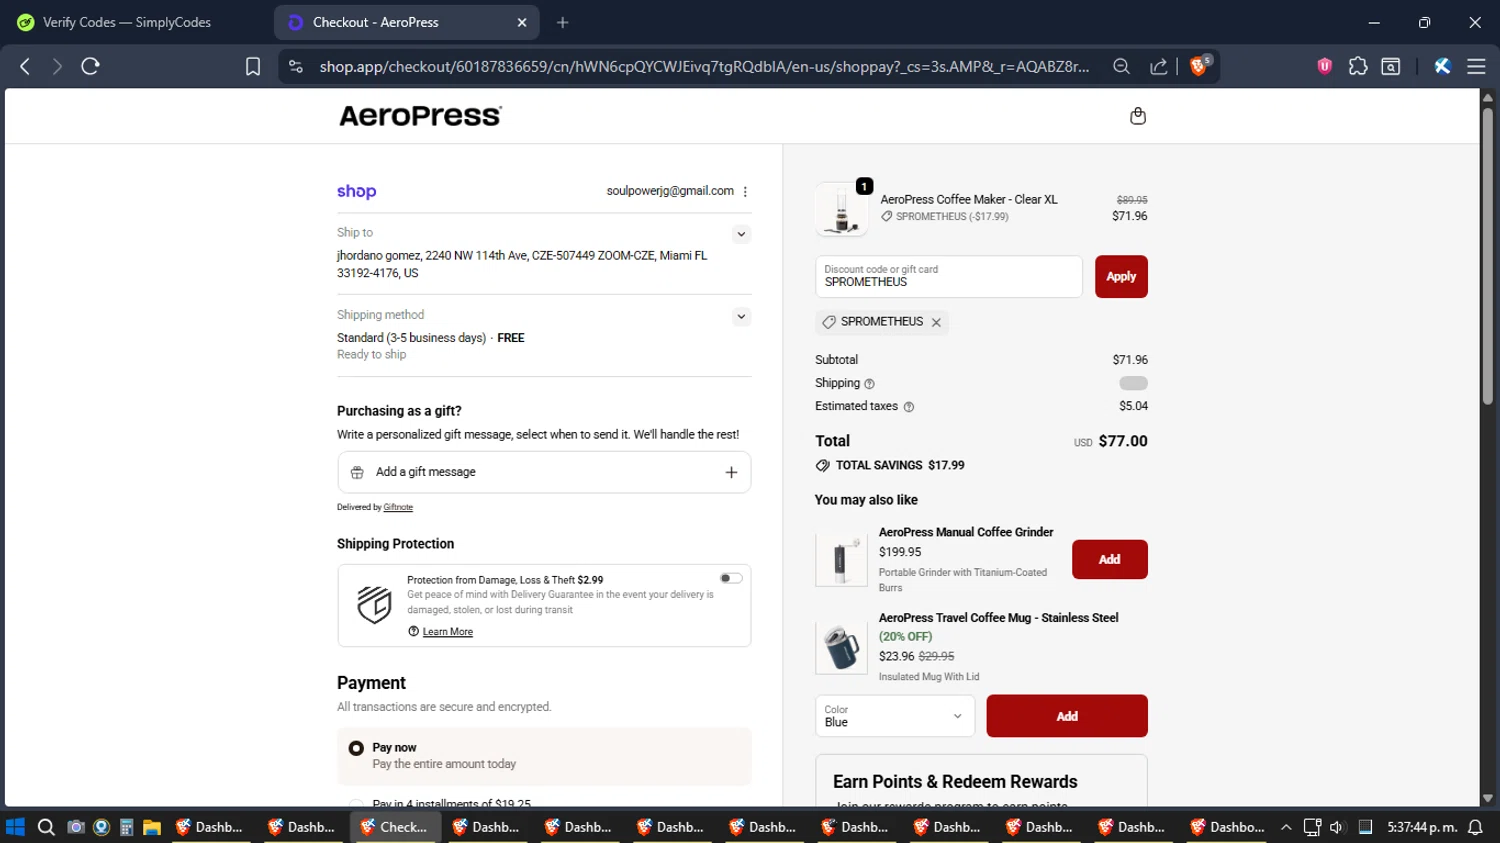Add the Travel Coffee Mug to order

coord(1067,716)
